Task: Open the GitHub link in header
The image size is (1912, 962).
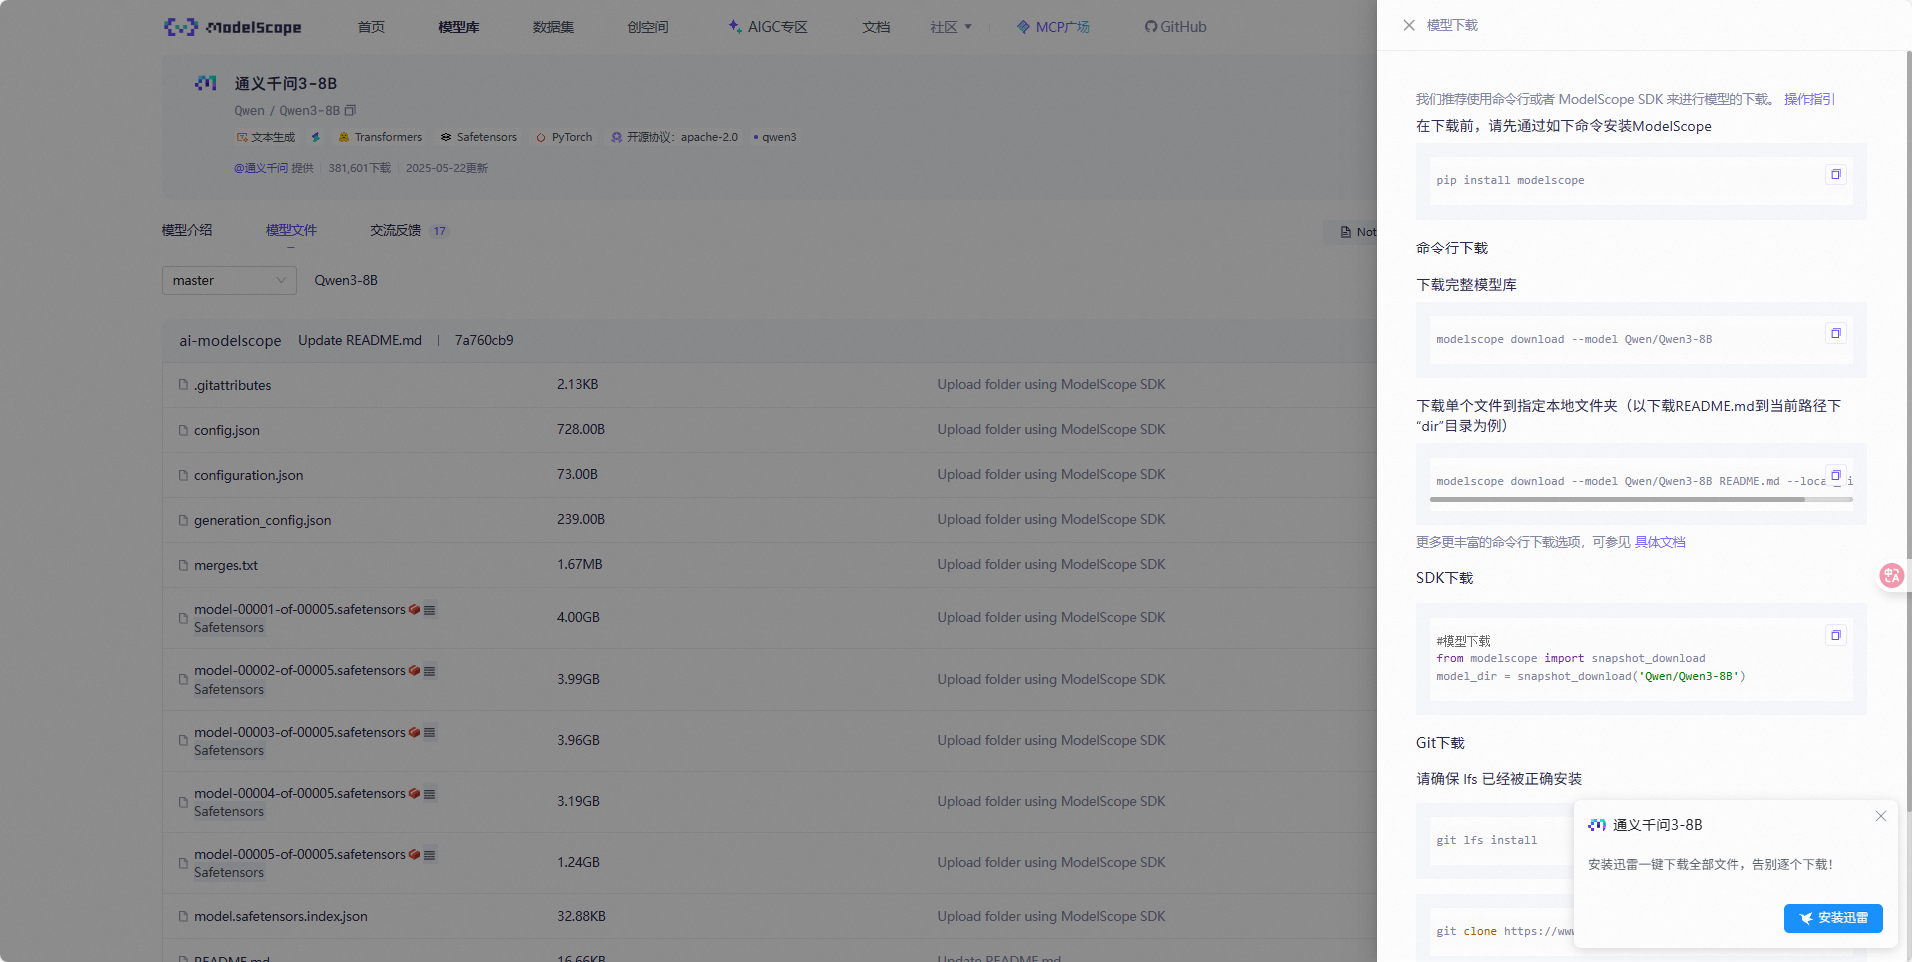Action: 1176,27
